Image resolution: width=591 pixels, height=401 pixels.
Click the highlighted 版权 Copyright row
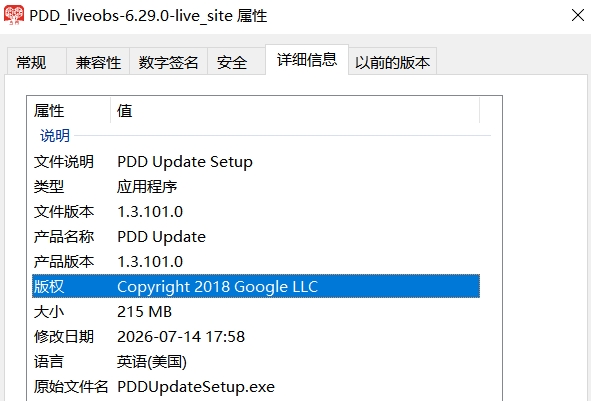pyautogui.click(x=256, y=286)
